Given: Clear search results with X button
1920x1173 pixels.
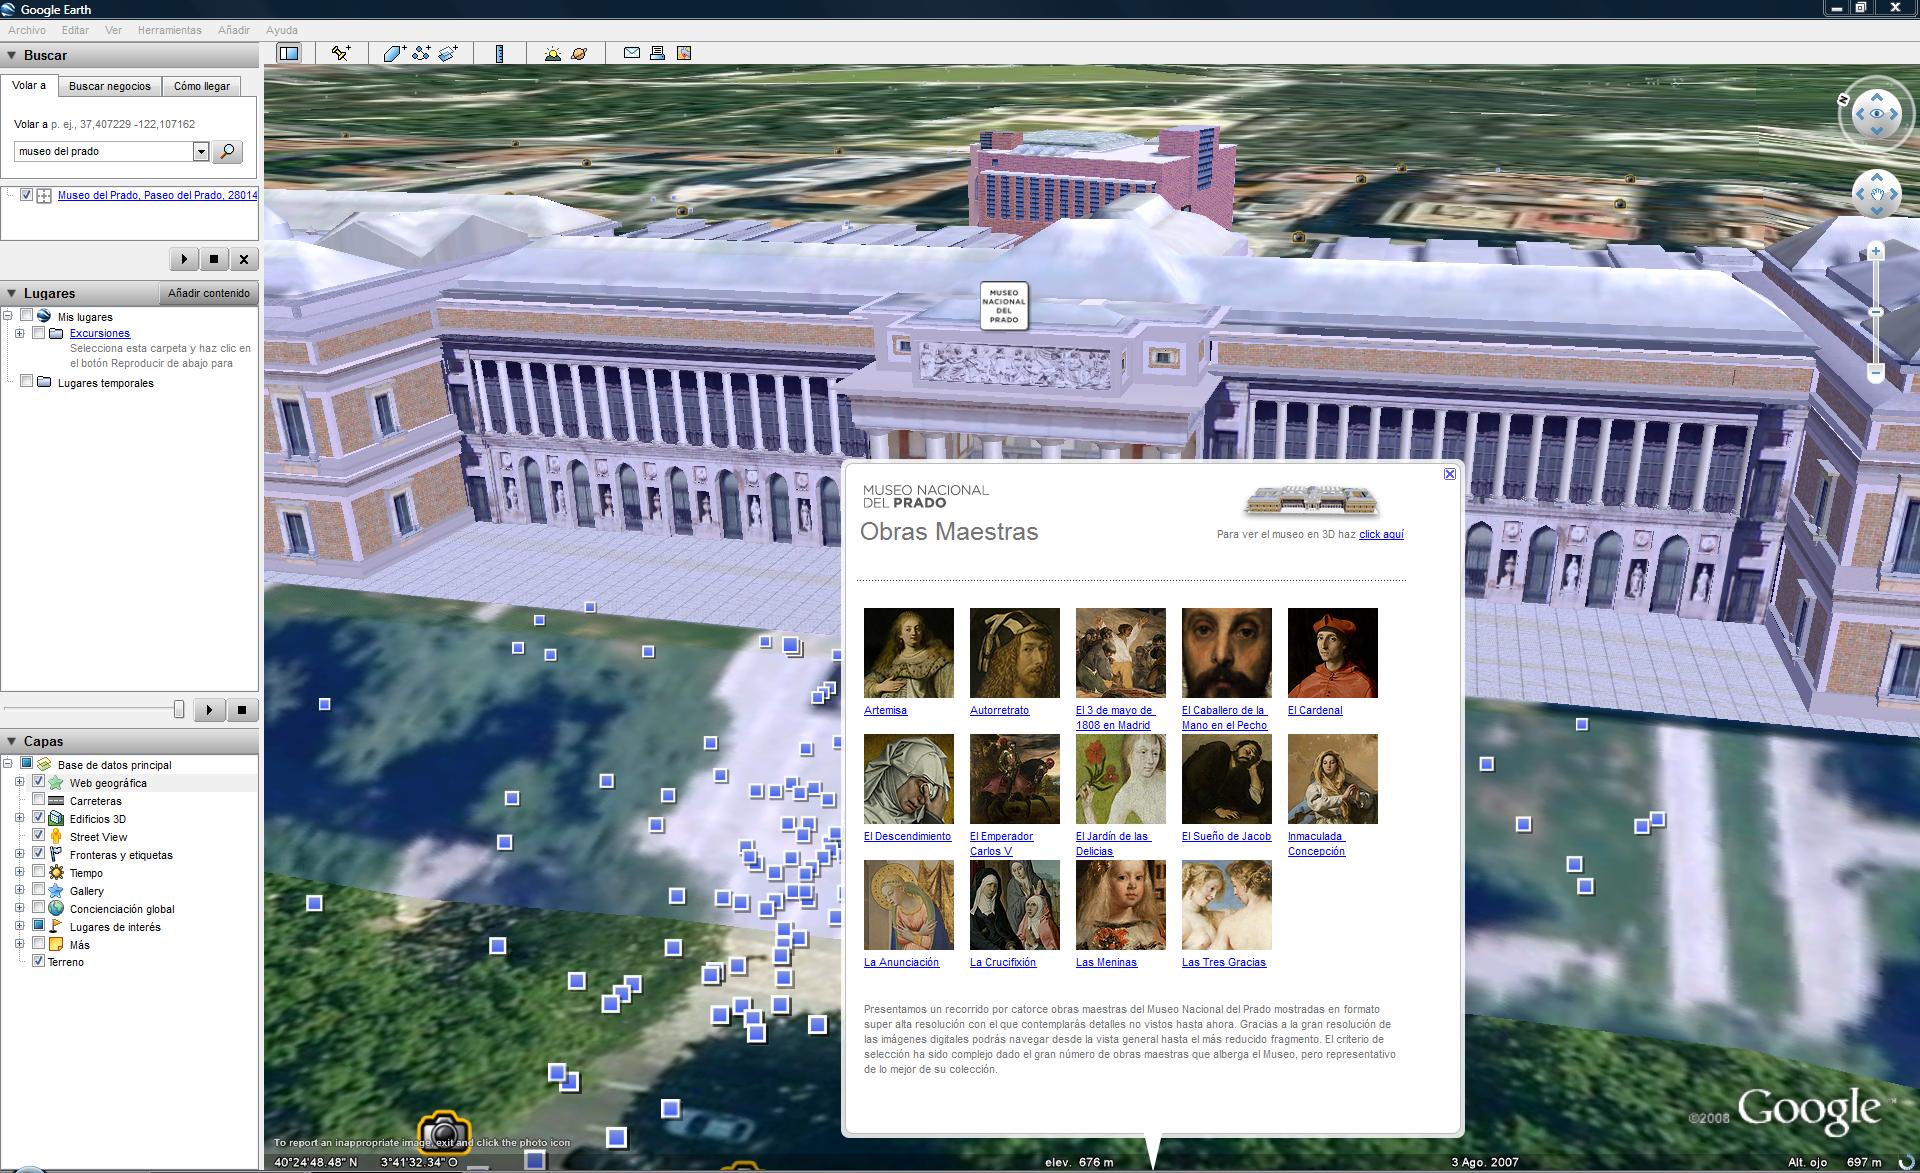Looking at the screenshot, I should (x=244, y=259).
